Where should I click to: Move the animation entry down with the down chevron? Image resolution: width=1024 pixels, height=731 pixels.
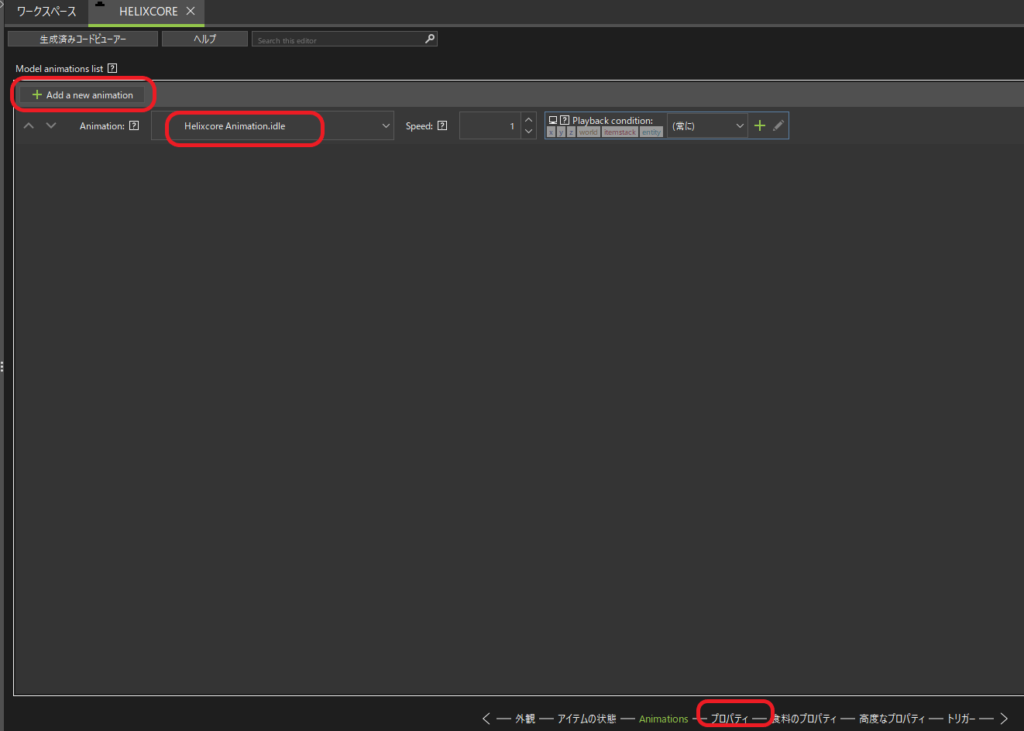pos(51,126)
